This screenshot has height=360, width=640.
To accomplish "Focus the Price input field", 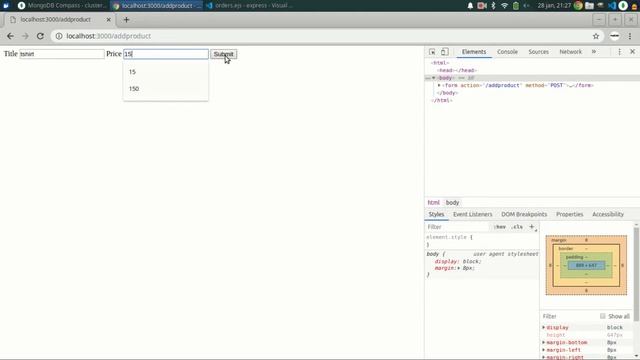I will pos(166,54).
